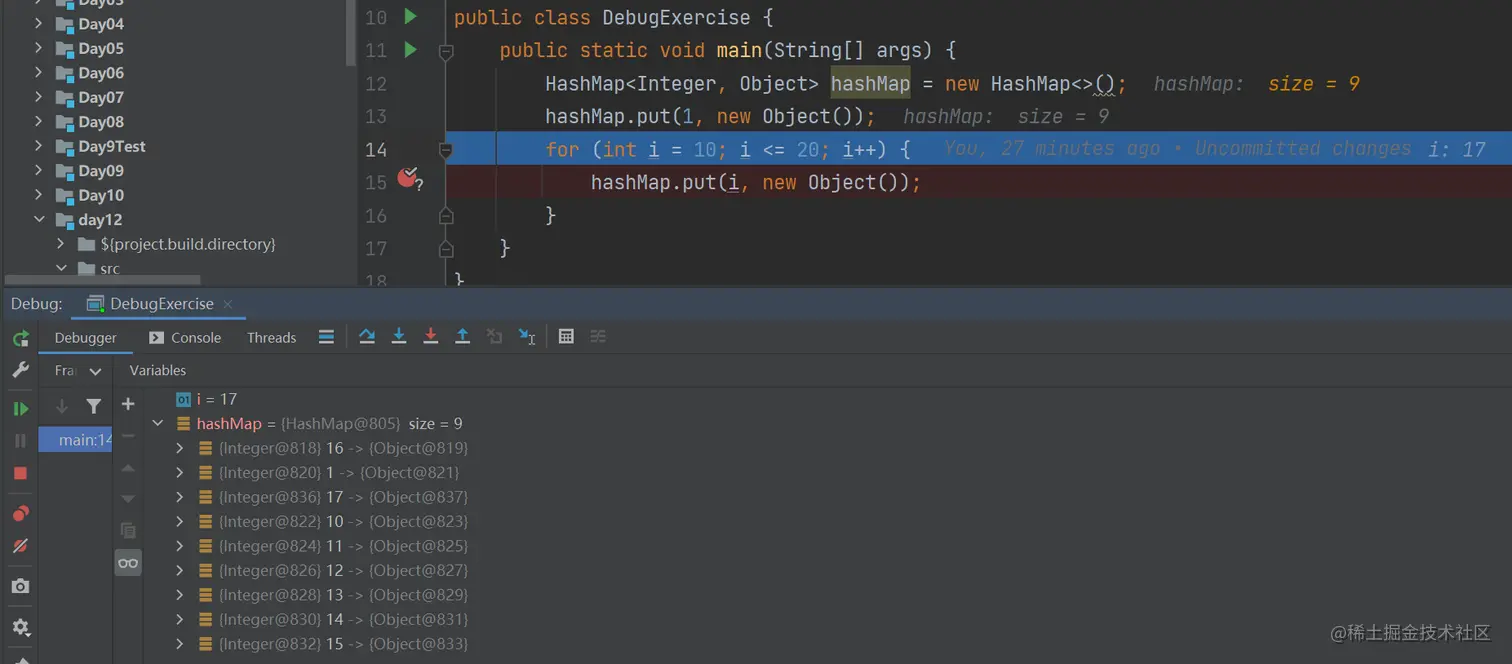Expand the Day08 folder
This screenshot has height=664, width=1512.
click(x=38, y=121)
